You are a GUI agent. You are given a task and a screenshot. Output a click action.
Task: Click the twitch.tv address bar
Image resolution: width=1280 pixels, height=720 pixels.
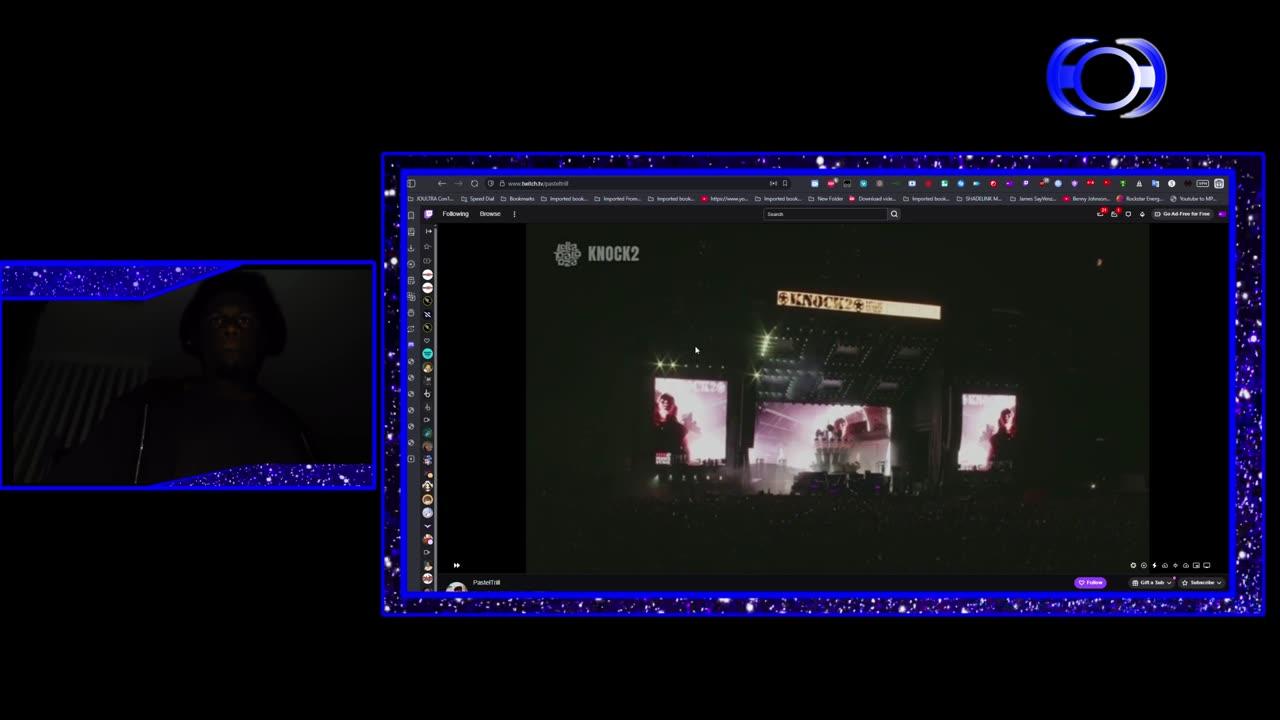(635, 183)
